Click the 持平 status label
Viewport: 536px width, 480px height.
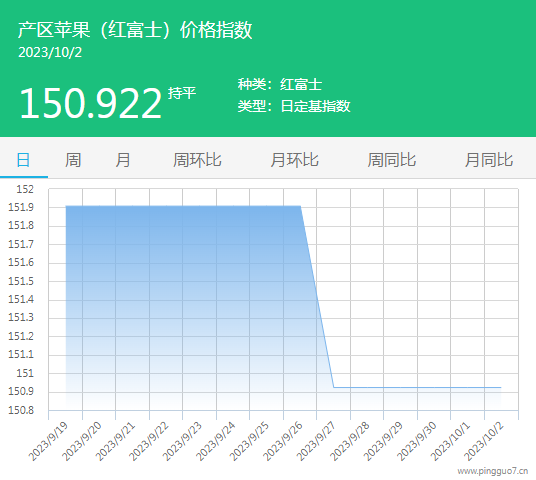pyautogui.click(x=182, y=93)
